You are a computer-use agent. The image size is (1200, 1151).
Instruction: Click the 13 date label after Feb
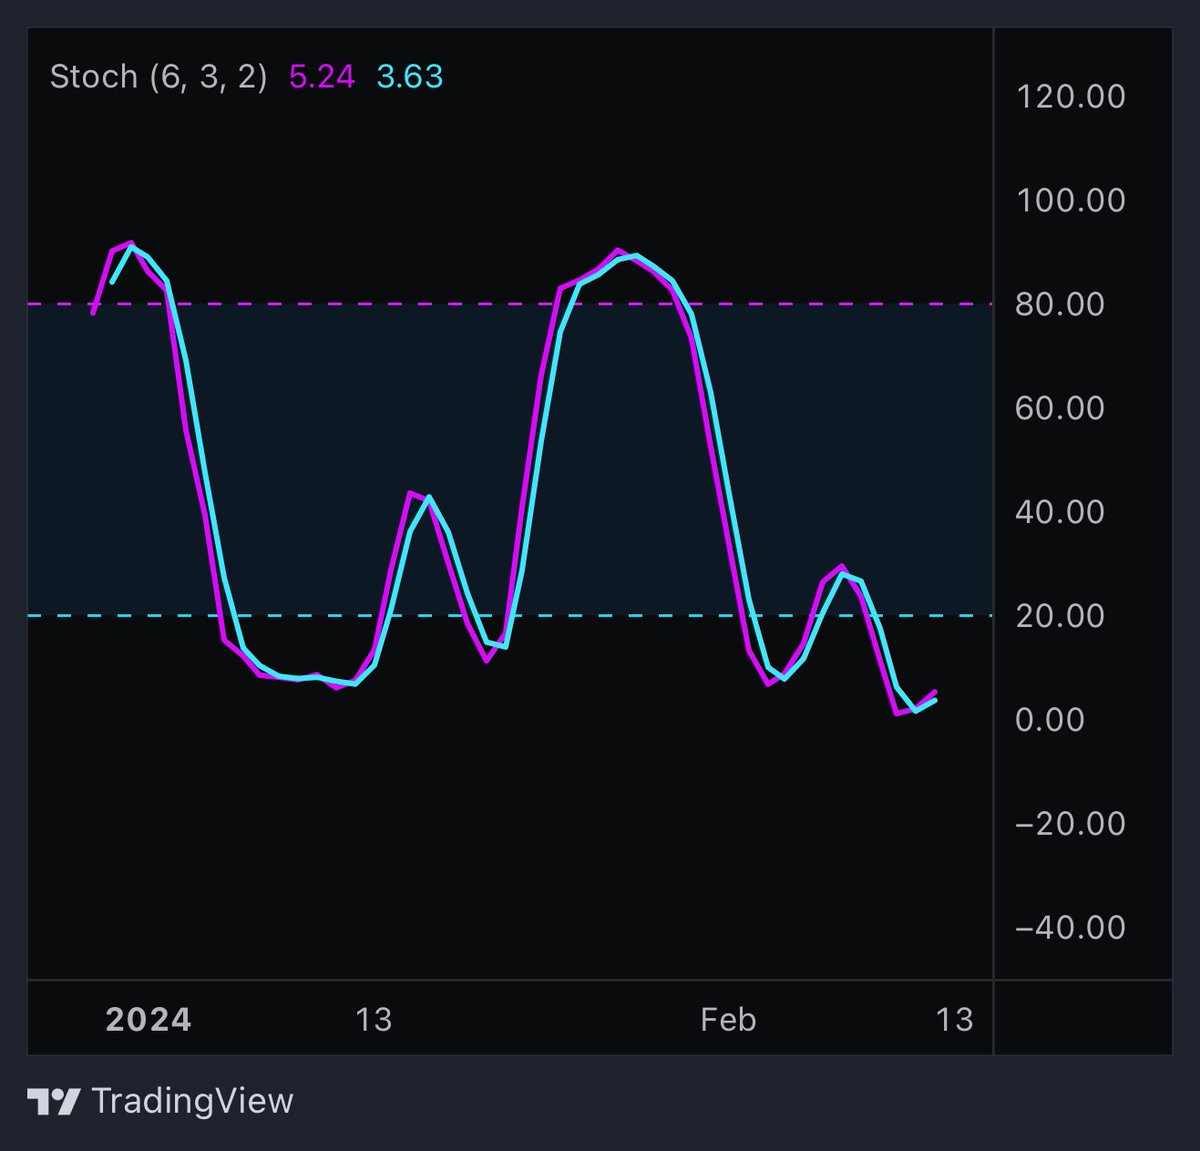coord(954,1020)
